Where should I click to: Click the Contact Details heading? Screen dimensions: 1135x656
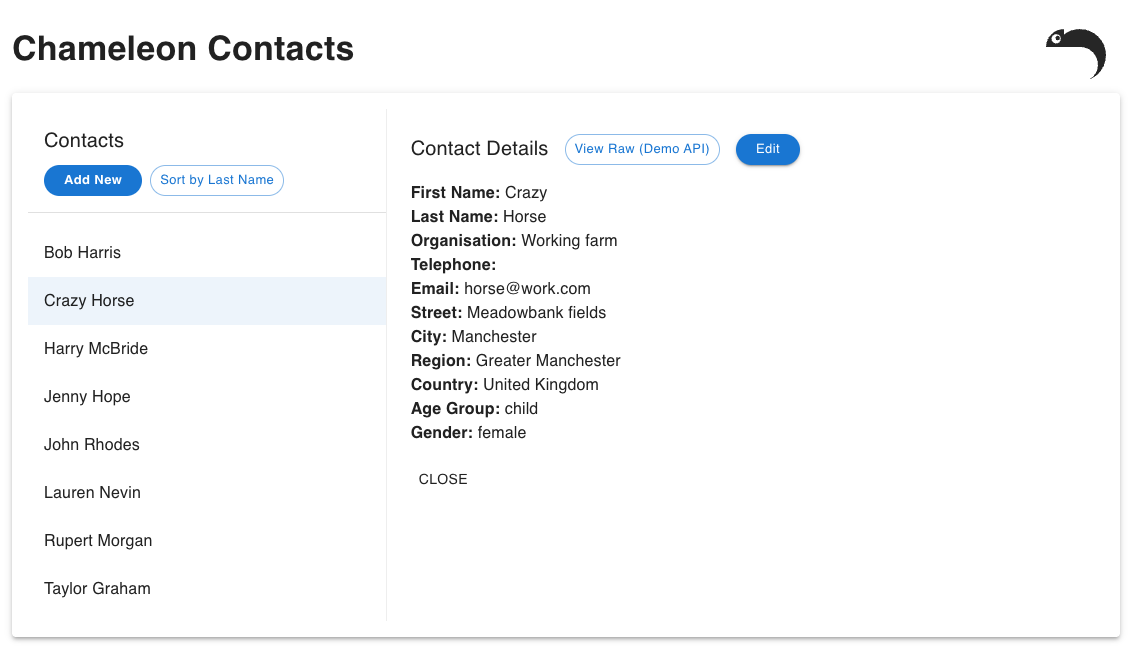(x=479, y=149)
